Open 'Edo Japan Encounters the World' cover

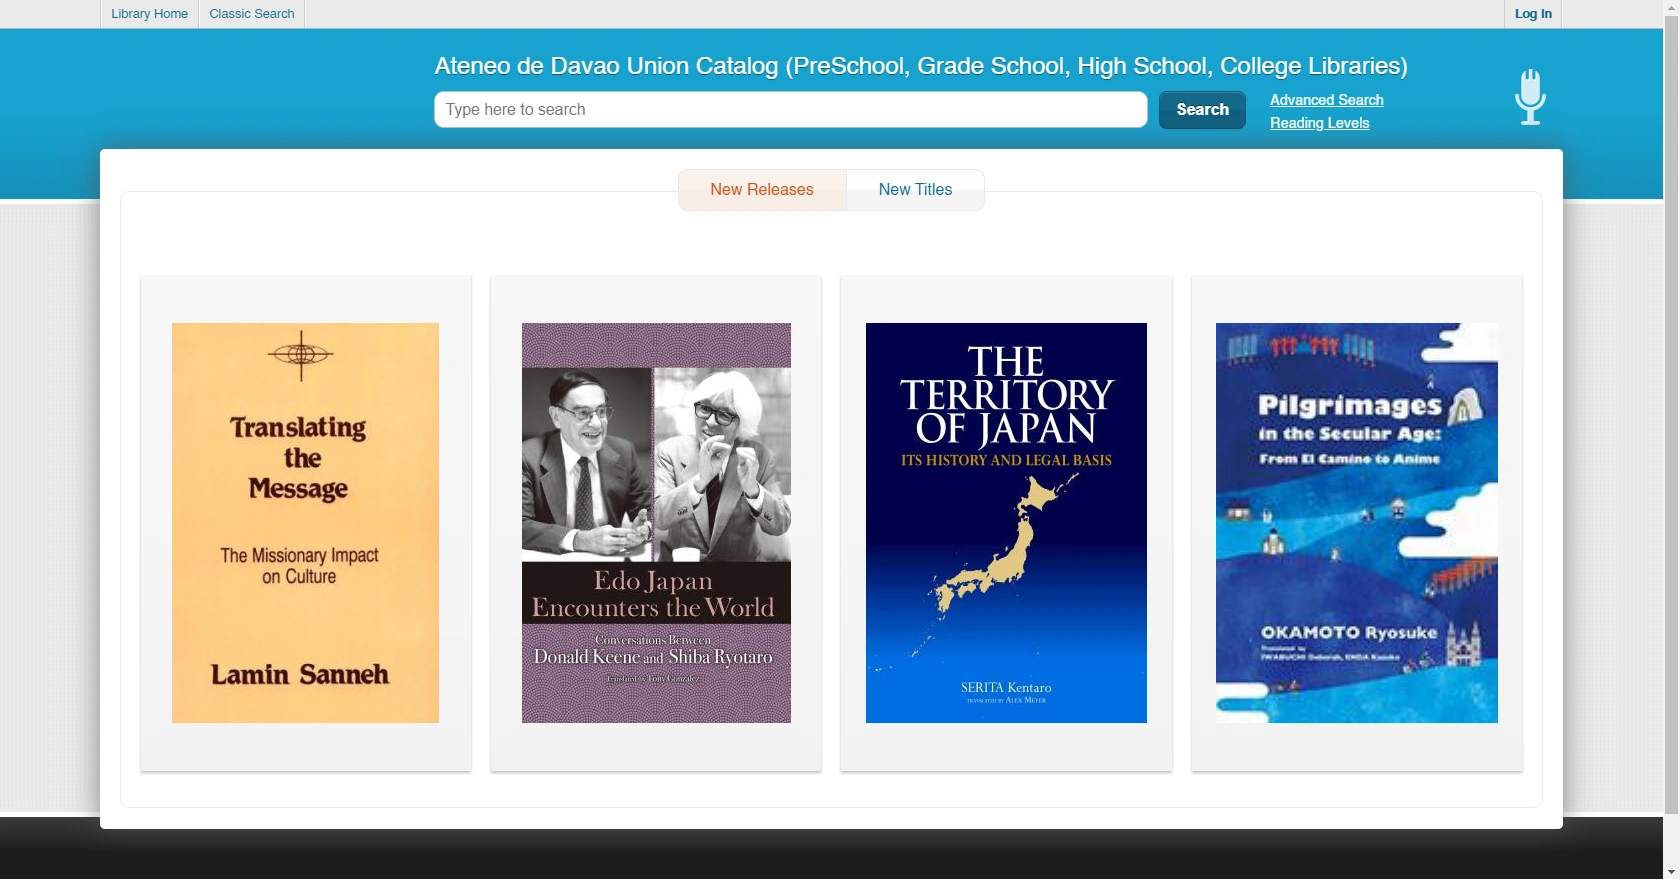click(x=656, y=523)
